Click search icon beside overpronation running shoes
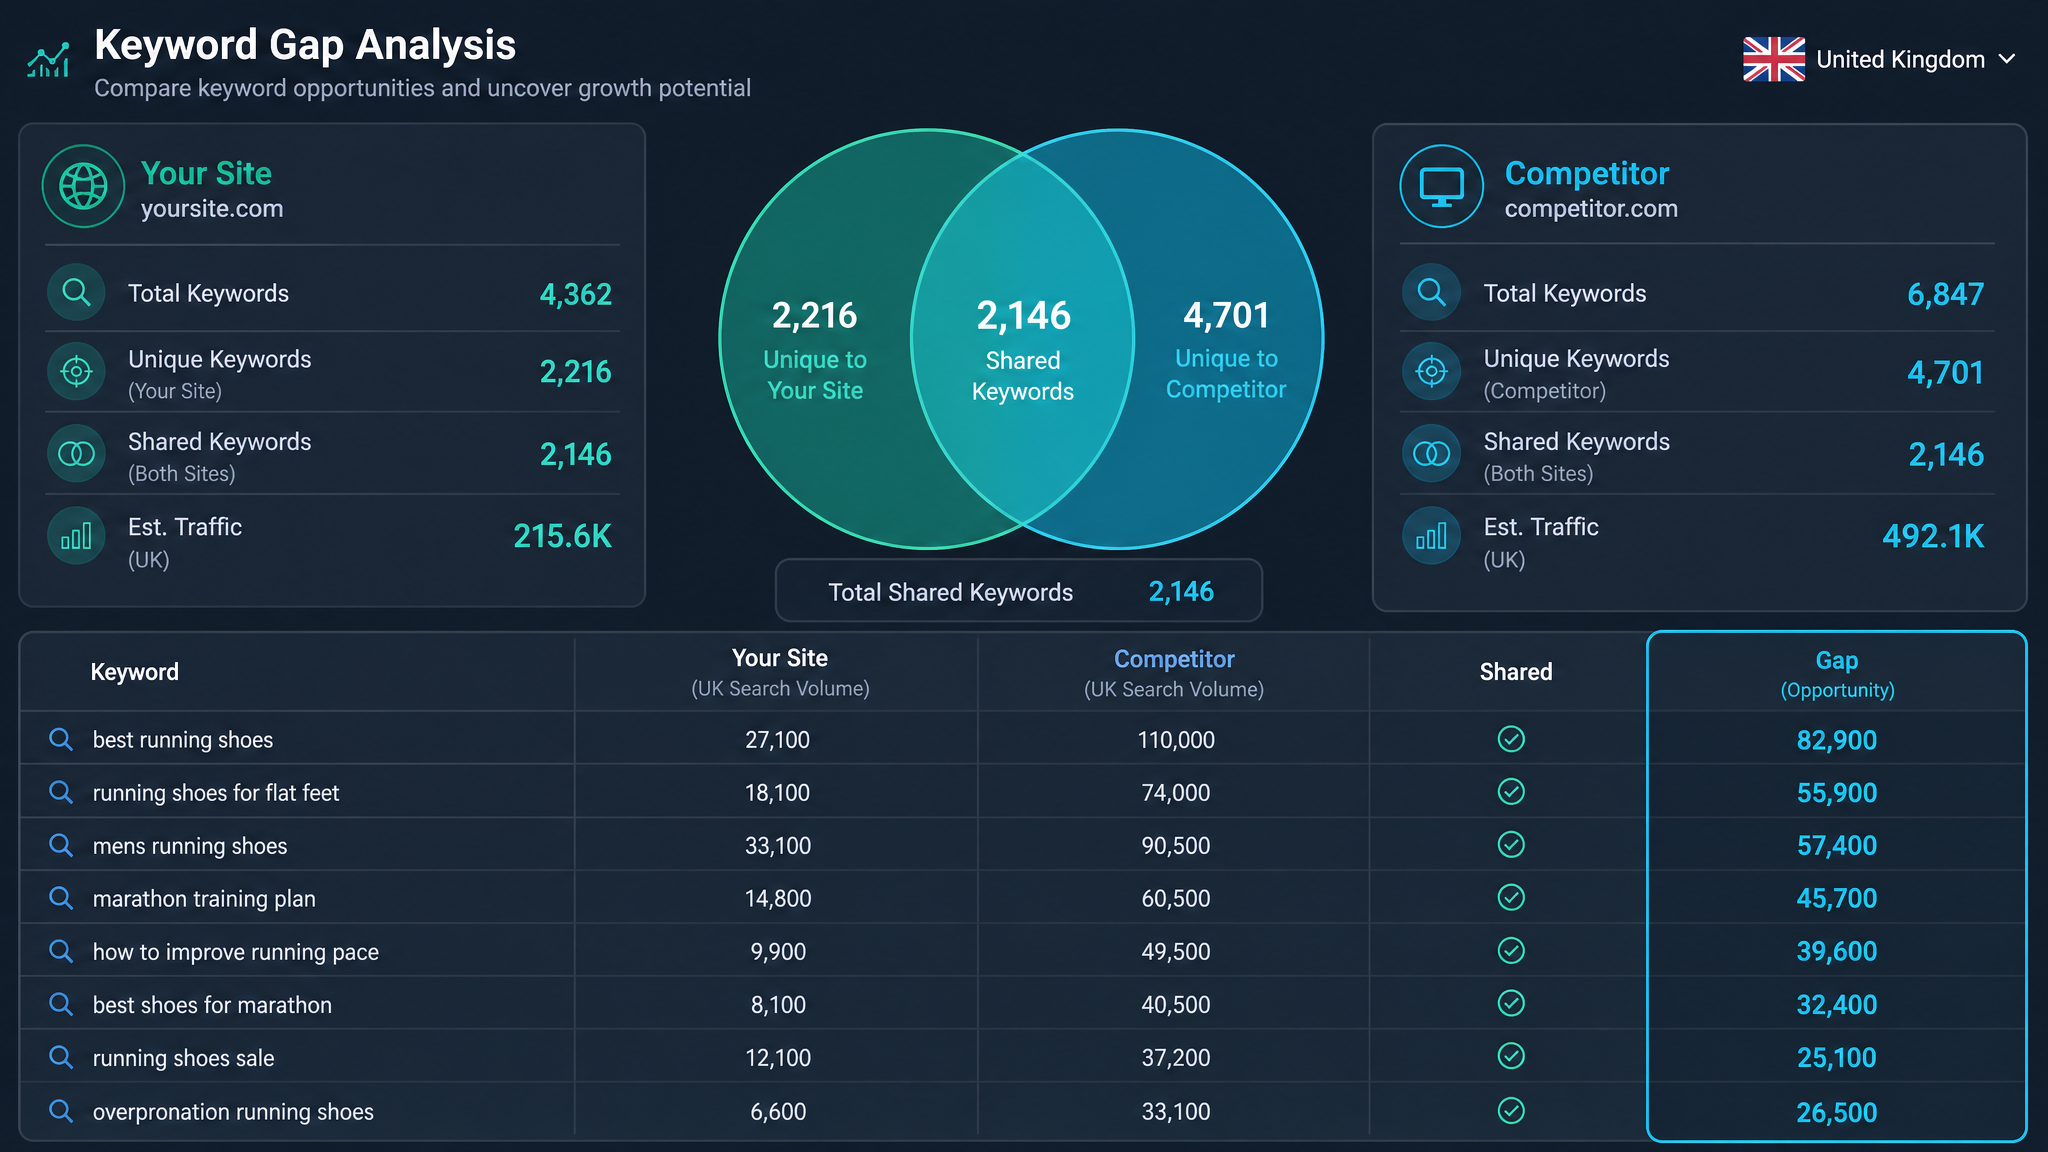 coord(61,1111)
